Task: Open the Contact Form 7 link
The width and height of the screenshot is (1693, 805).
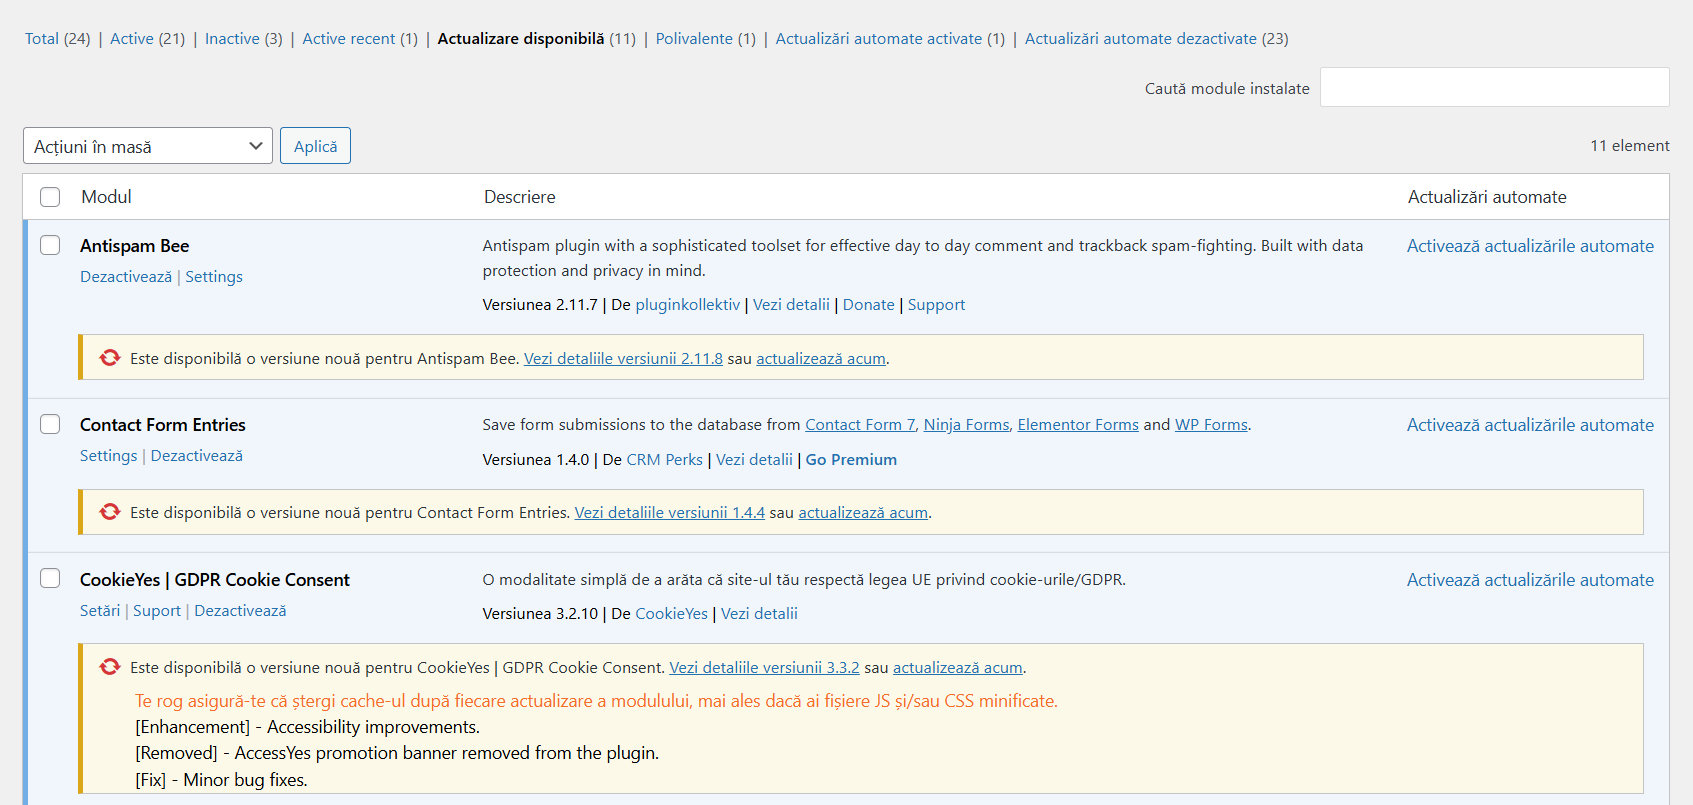Action: 860,425
